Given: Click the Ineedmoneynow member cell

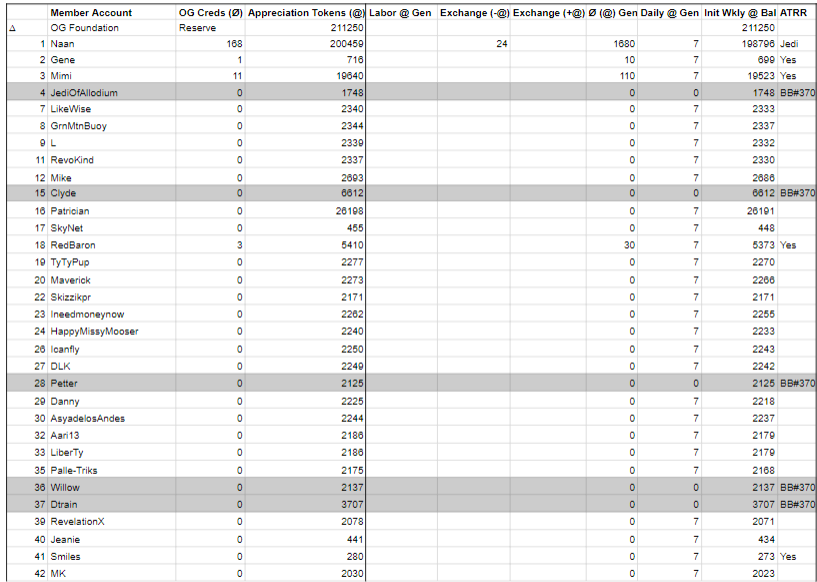Looking at the screenshot, I should pyautogui.click(x=112, y=314).
